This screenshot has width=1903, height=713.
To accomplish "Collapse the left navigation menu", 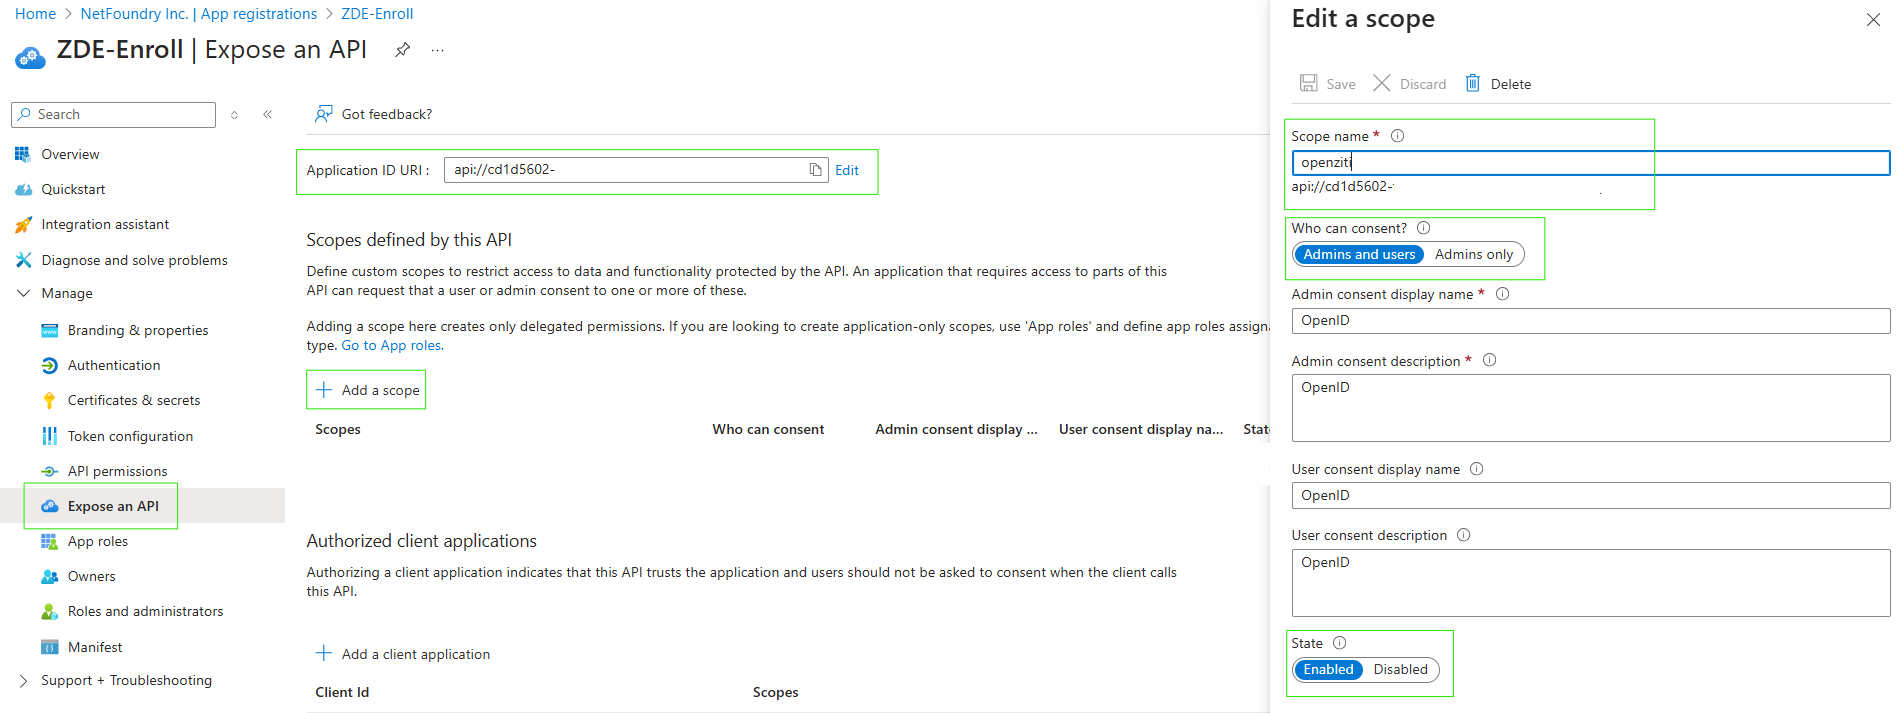I will pyautogui.click(x=268, y=115).
